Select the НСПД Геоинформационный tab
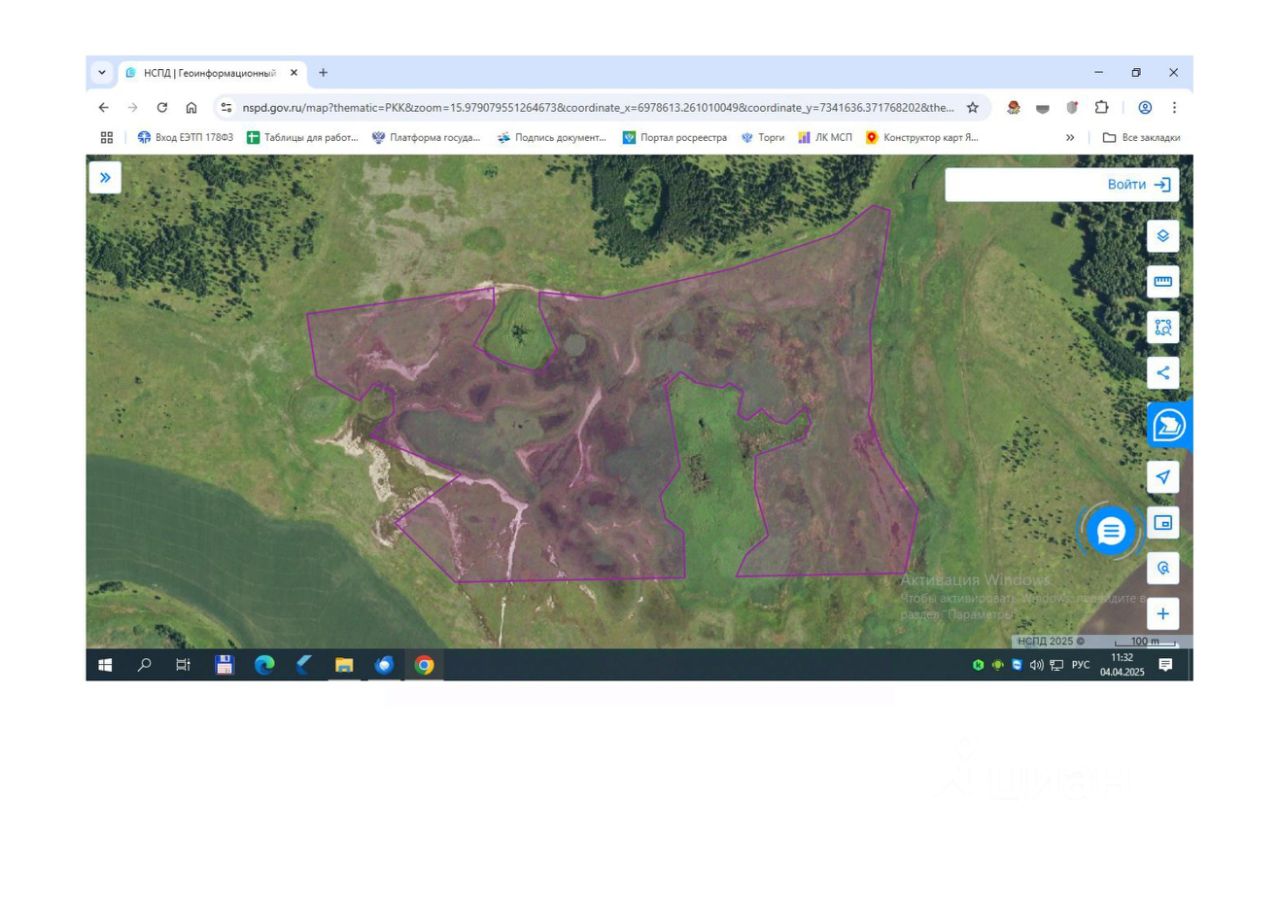The image size is (1280, 904). point(212,73)
